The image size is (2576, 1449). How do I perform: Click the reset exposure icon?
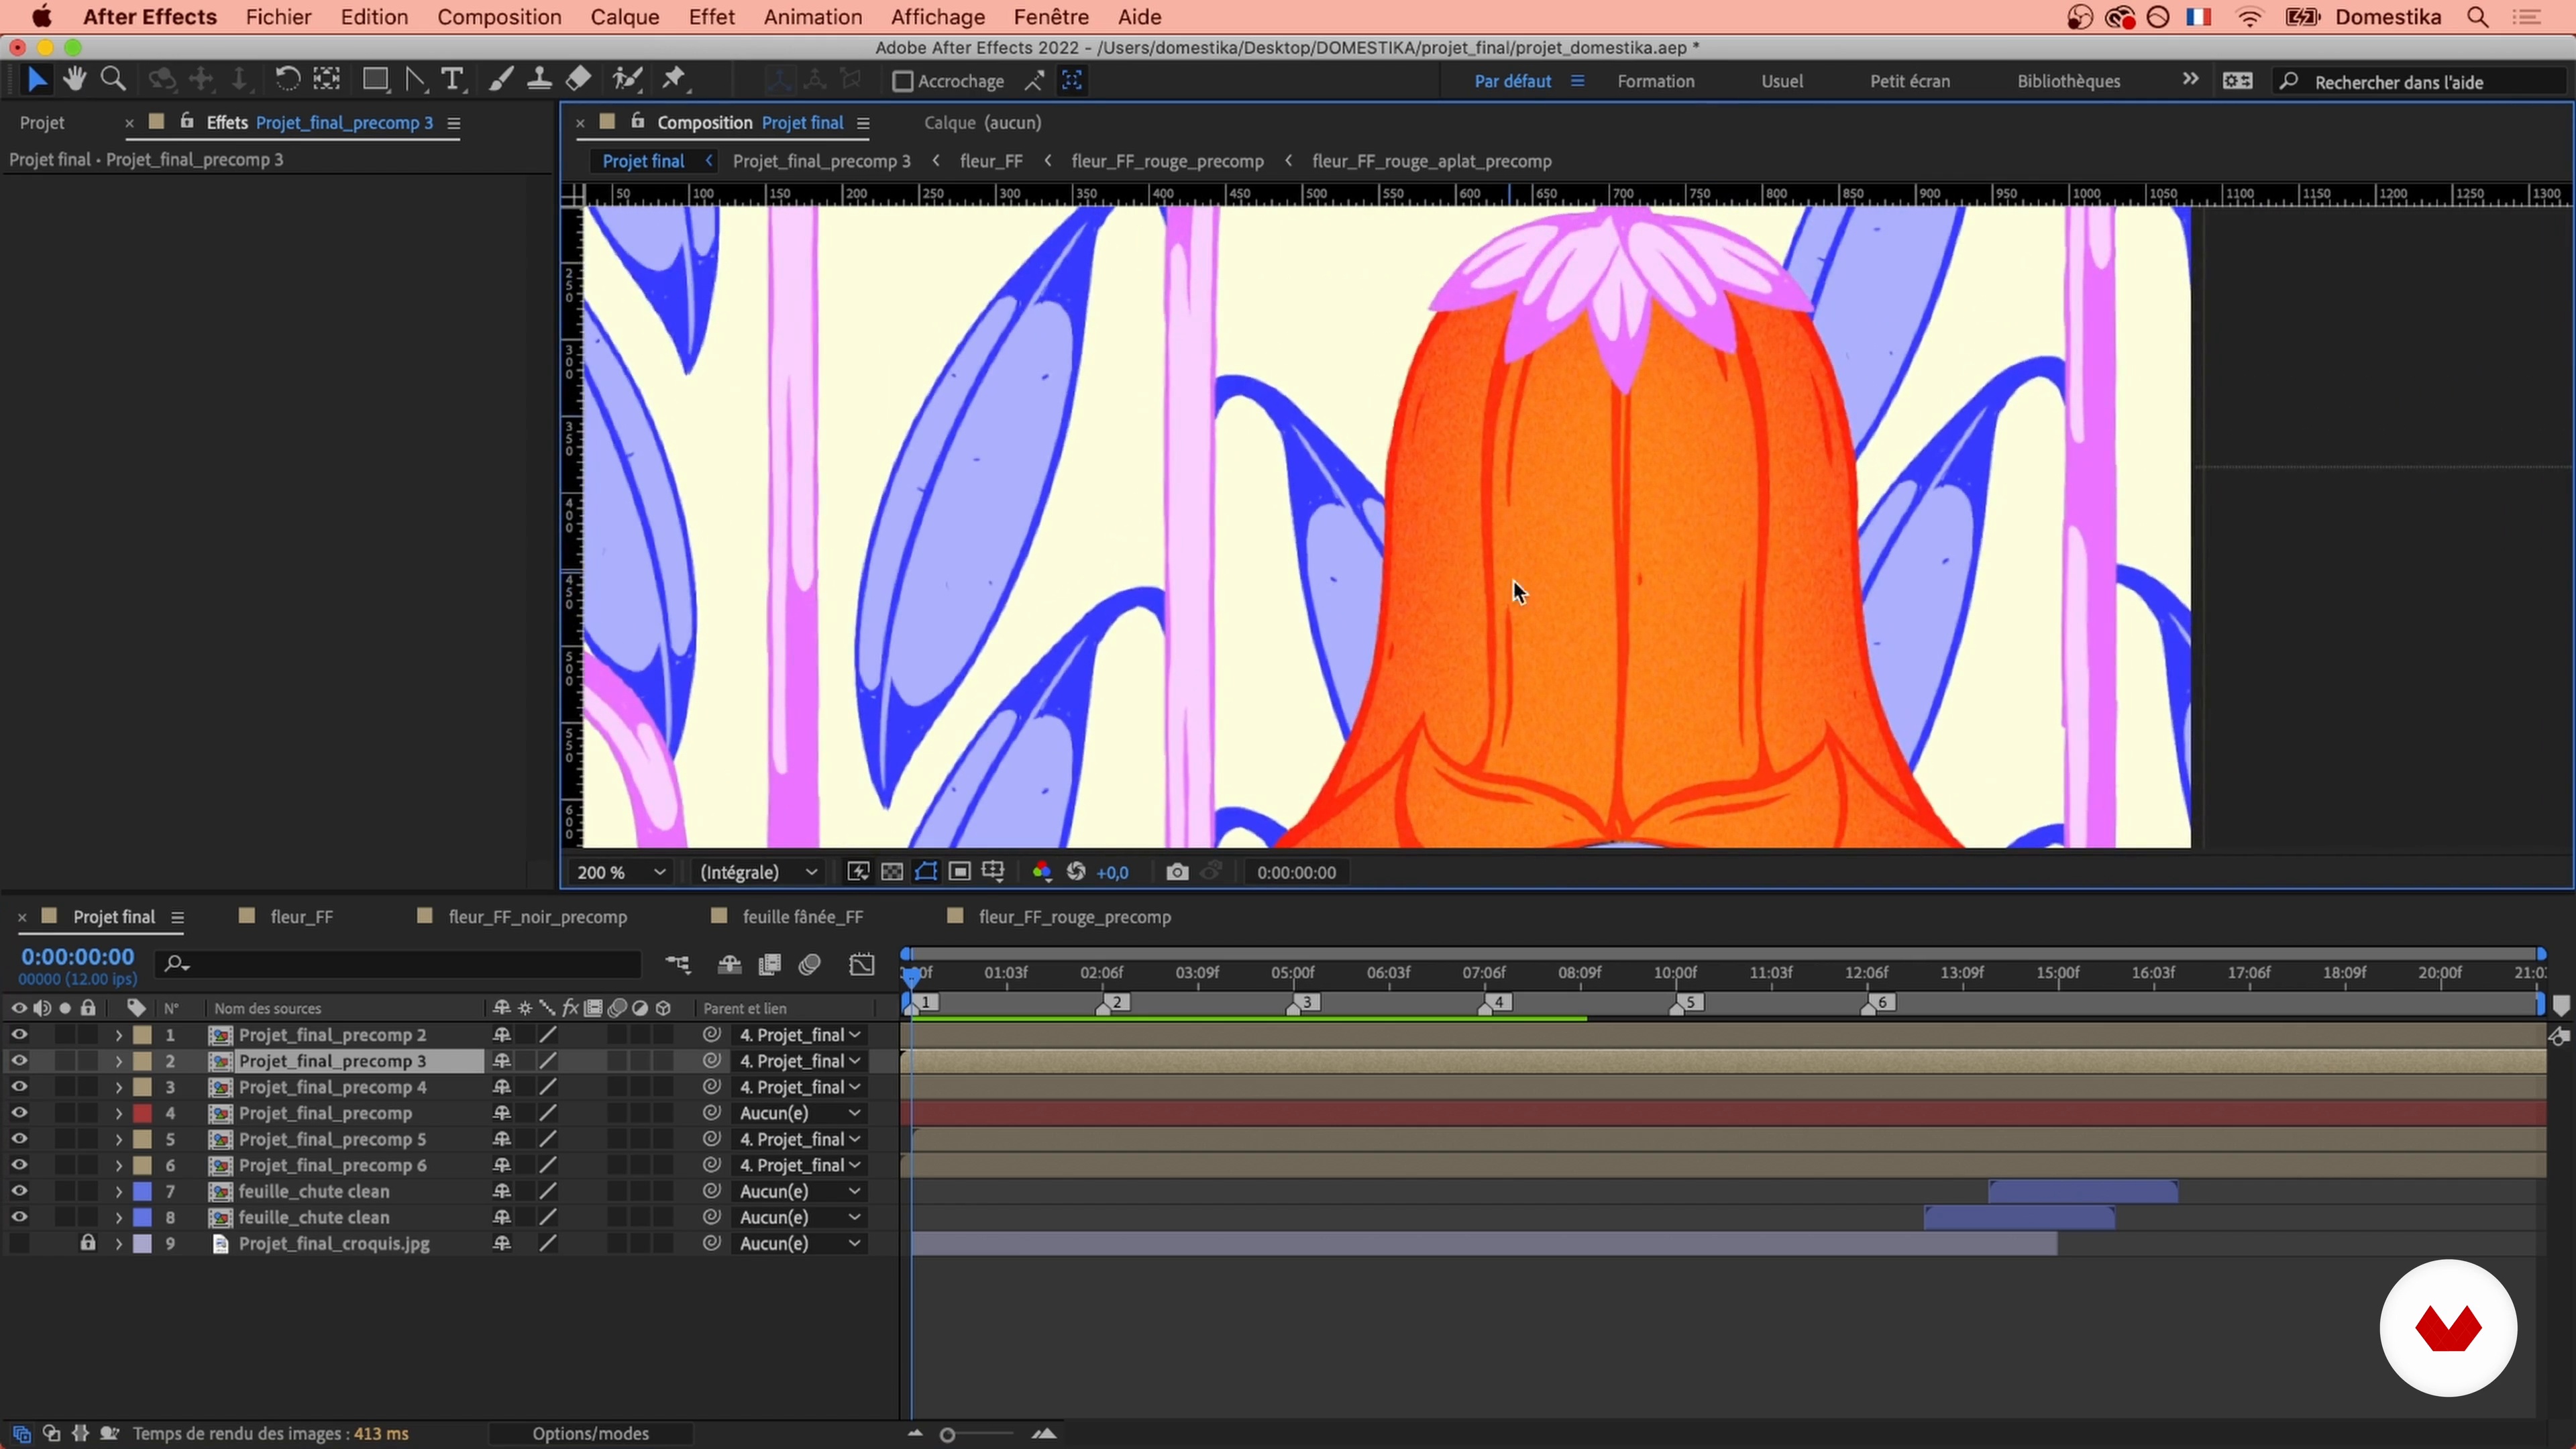pos(1076,872)
